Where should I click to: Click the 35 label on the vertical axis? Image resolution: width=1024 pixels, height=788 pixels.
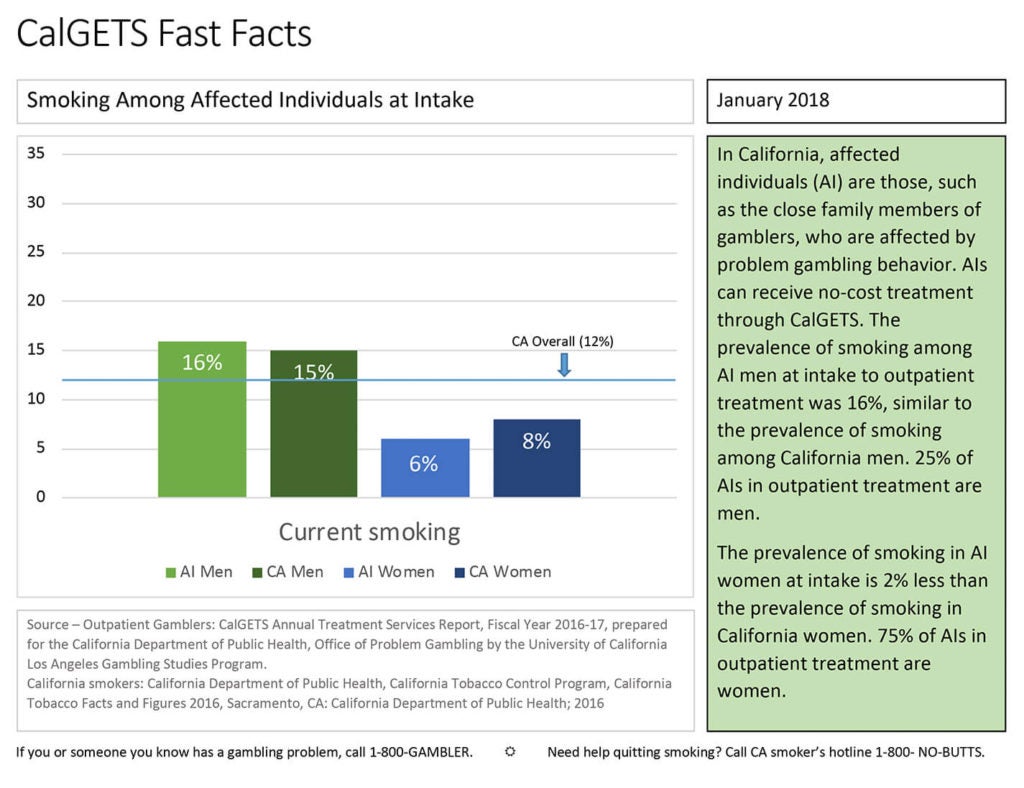(36, 154)
